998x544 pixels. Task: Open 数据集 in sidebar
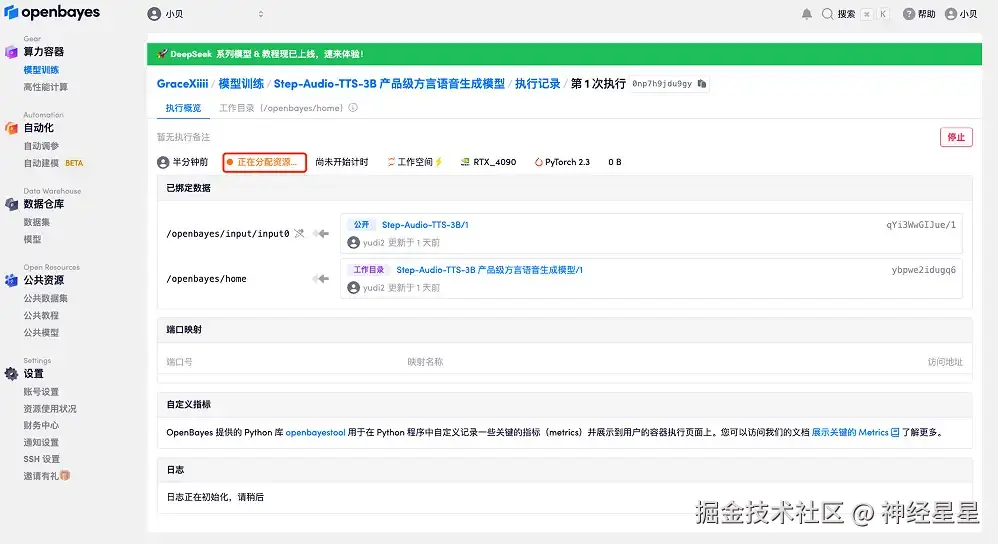(37, 222)
